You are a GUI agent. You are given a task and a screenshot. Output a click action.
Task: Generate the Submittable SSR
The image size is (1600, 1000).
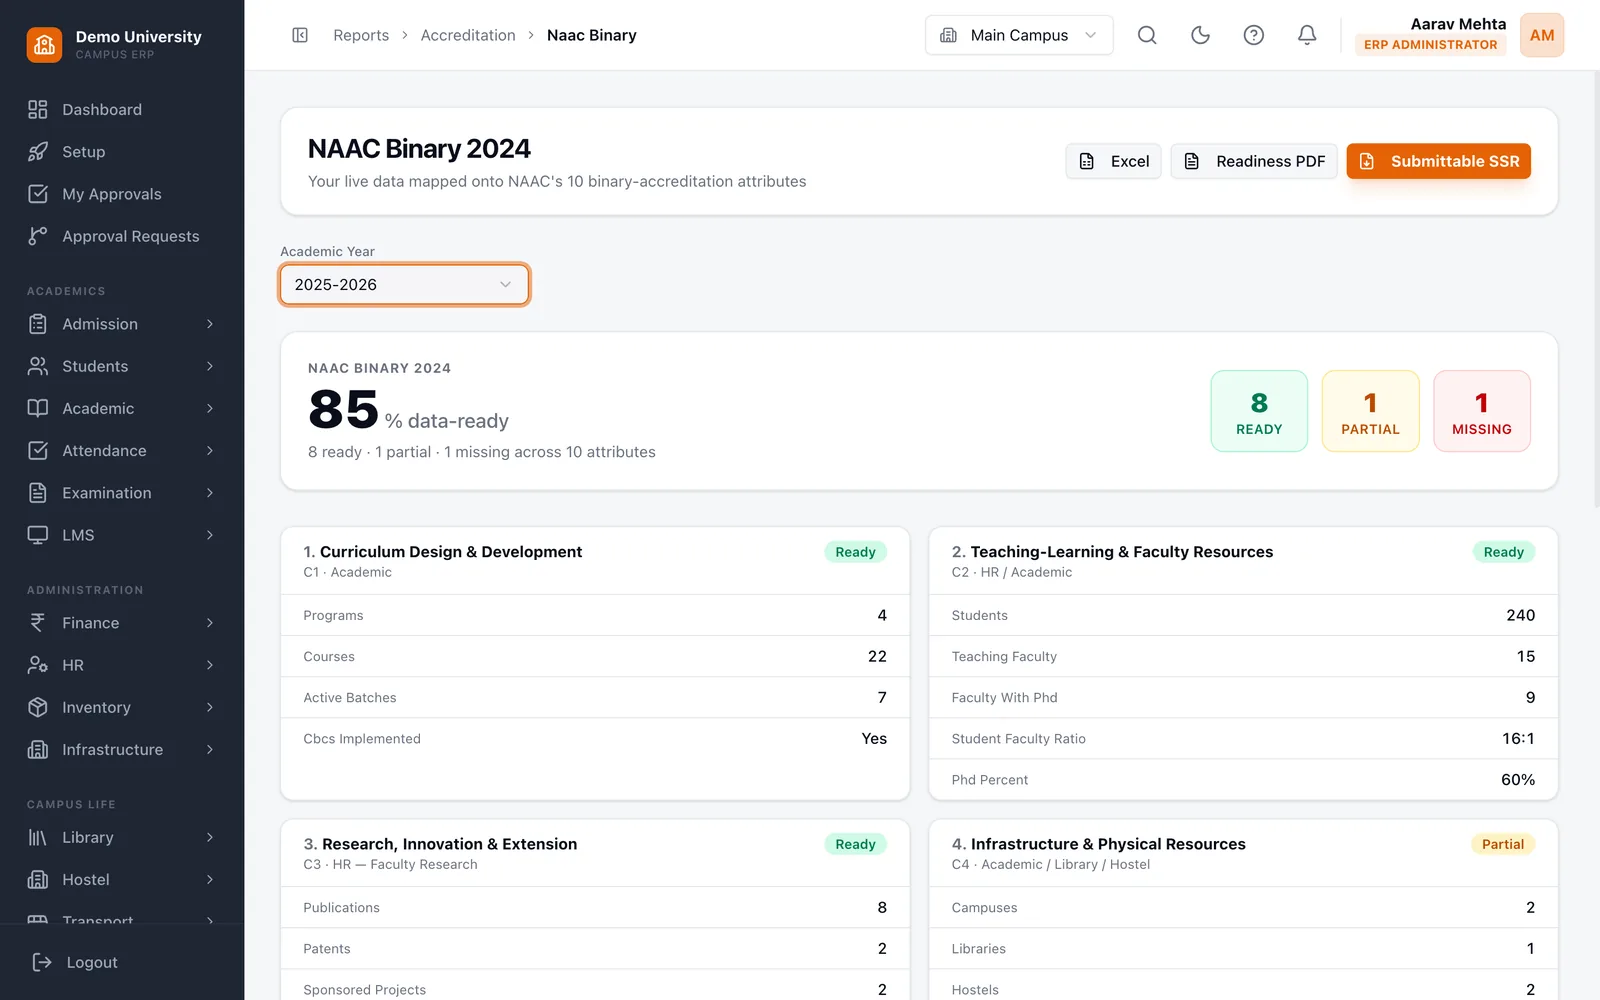click(x=1439, y=161)
